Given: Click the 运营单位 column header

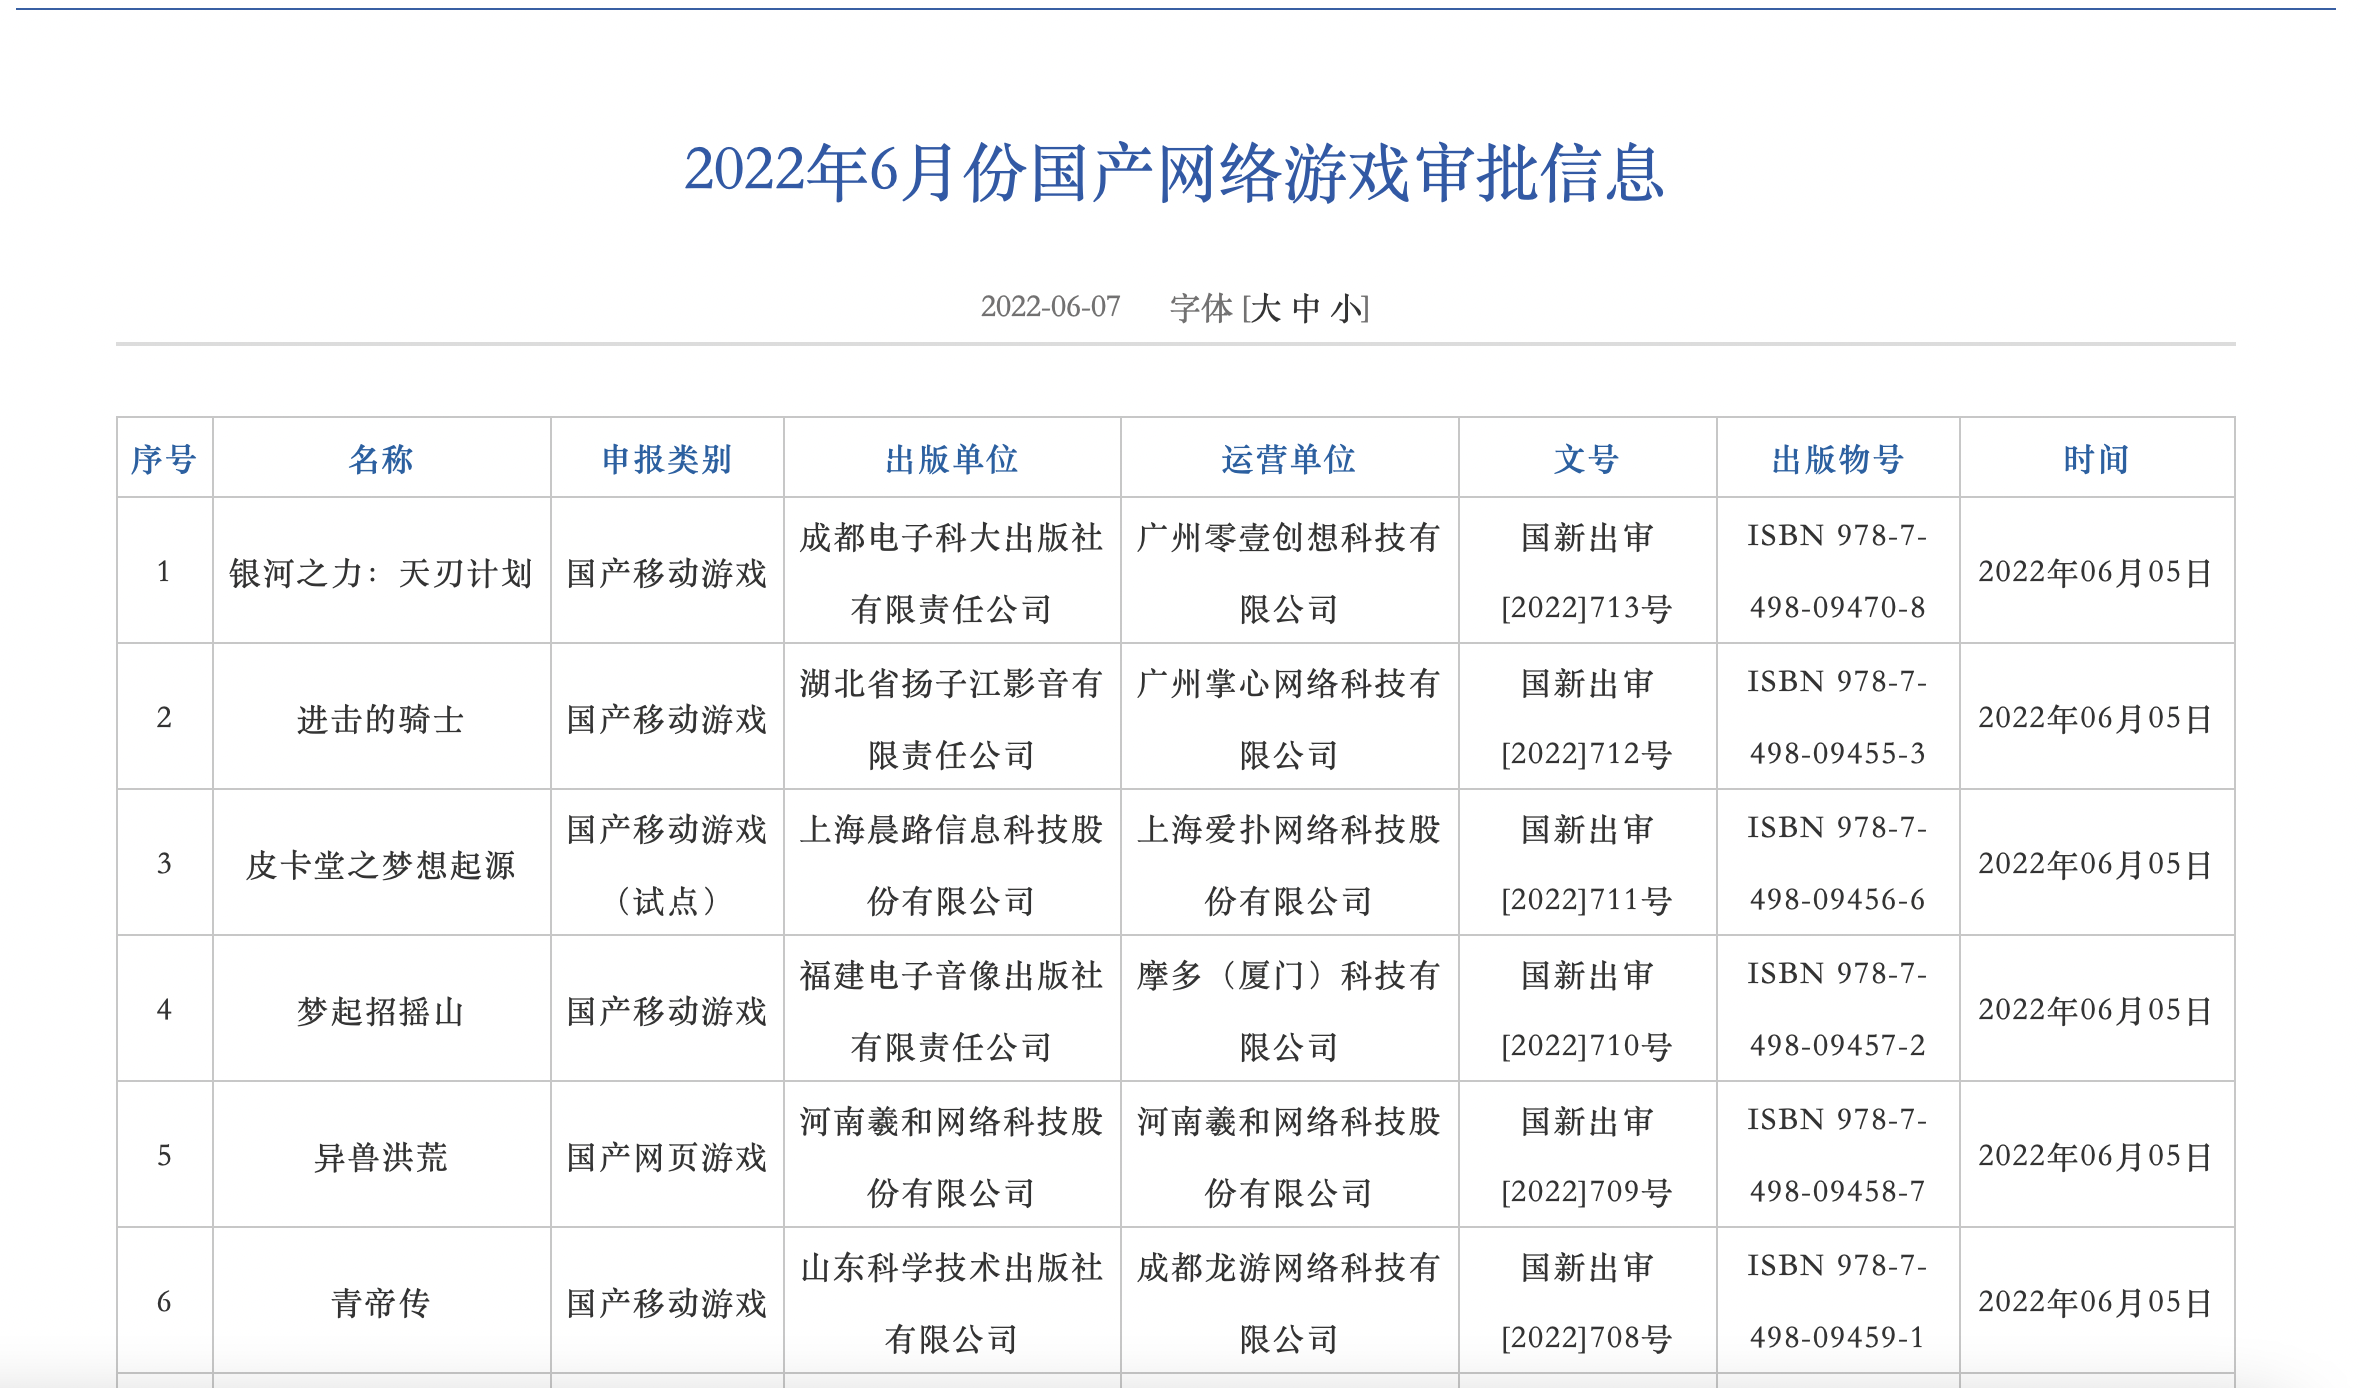Looking at the screenshot, I should (x=1289, y=459).
